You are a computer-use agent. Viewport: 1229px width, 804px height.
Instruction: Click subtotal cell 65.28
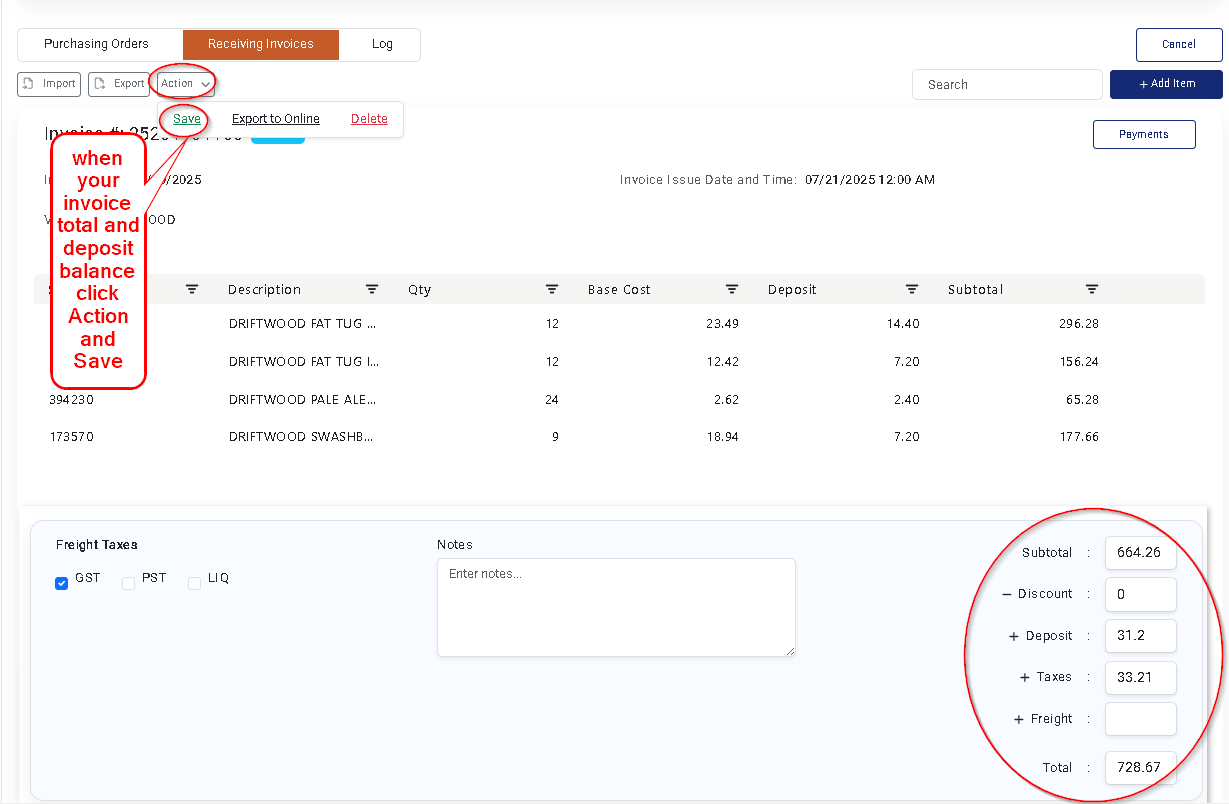1083,399
